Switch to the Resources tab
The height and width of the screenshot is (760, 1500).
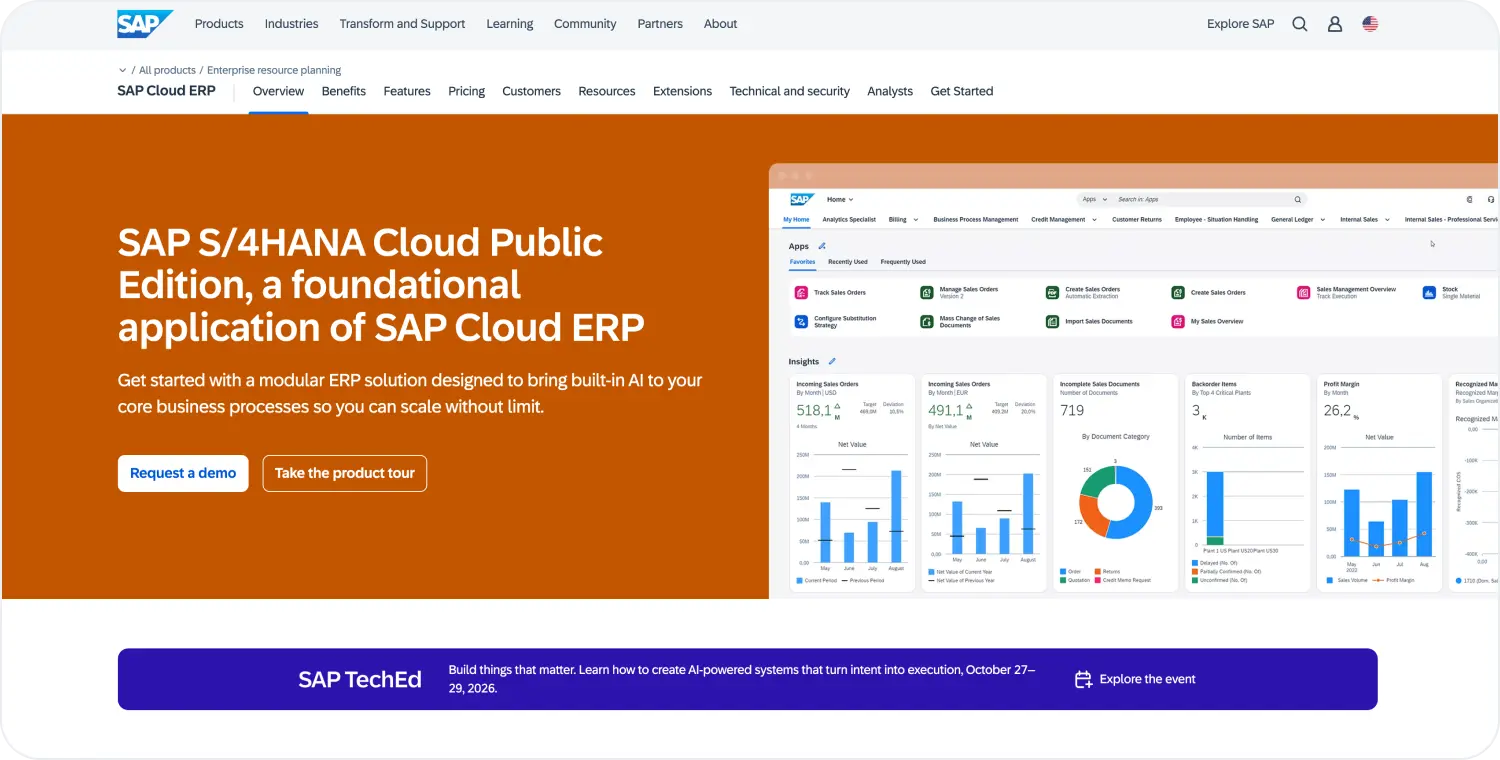[607, 91]
